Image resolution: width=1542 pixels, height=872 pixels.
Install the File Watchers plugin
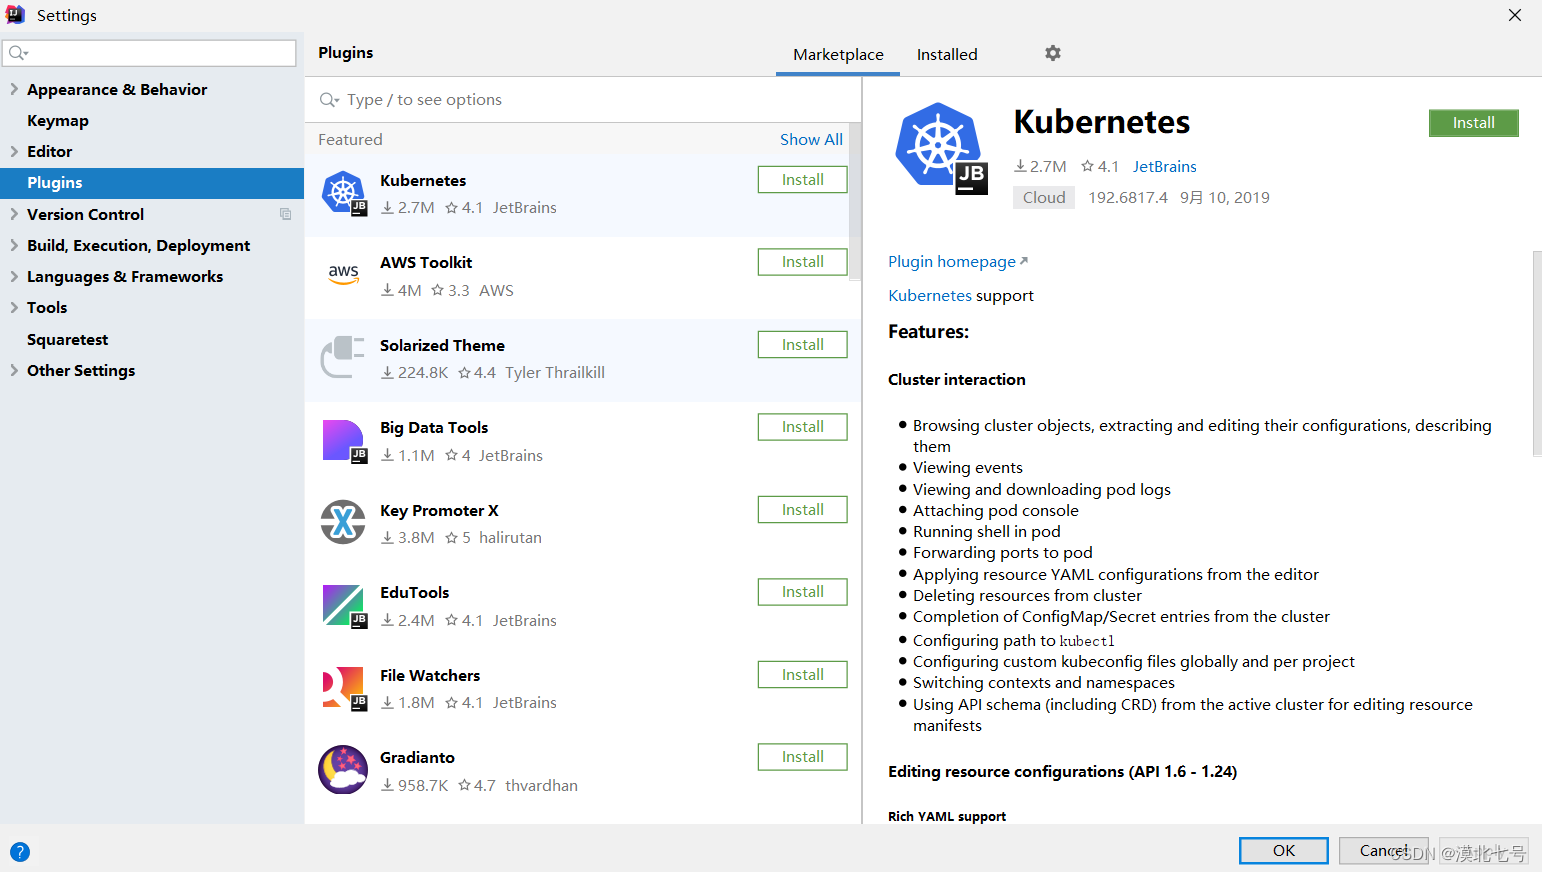803,675
